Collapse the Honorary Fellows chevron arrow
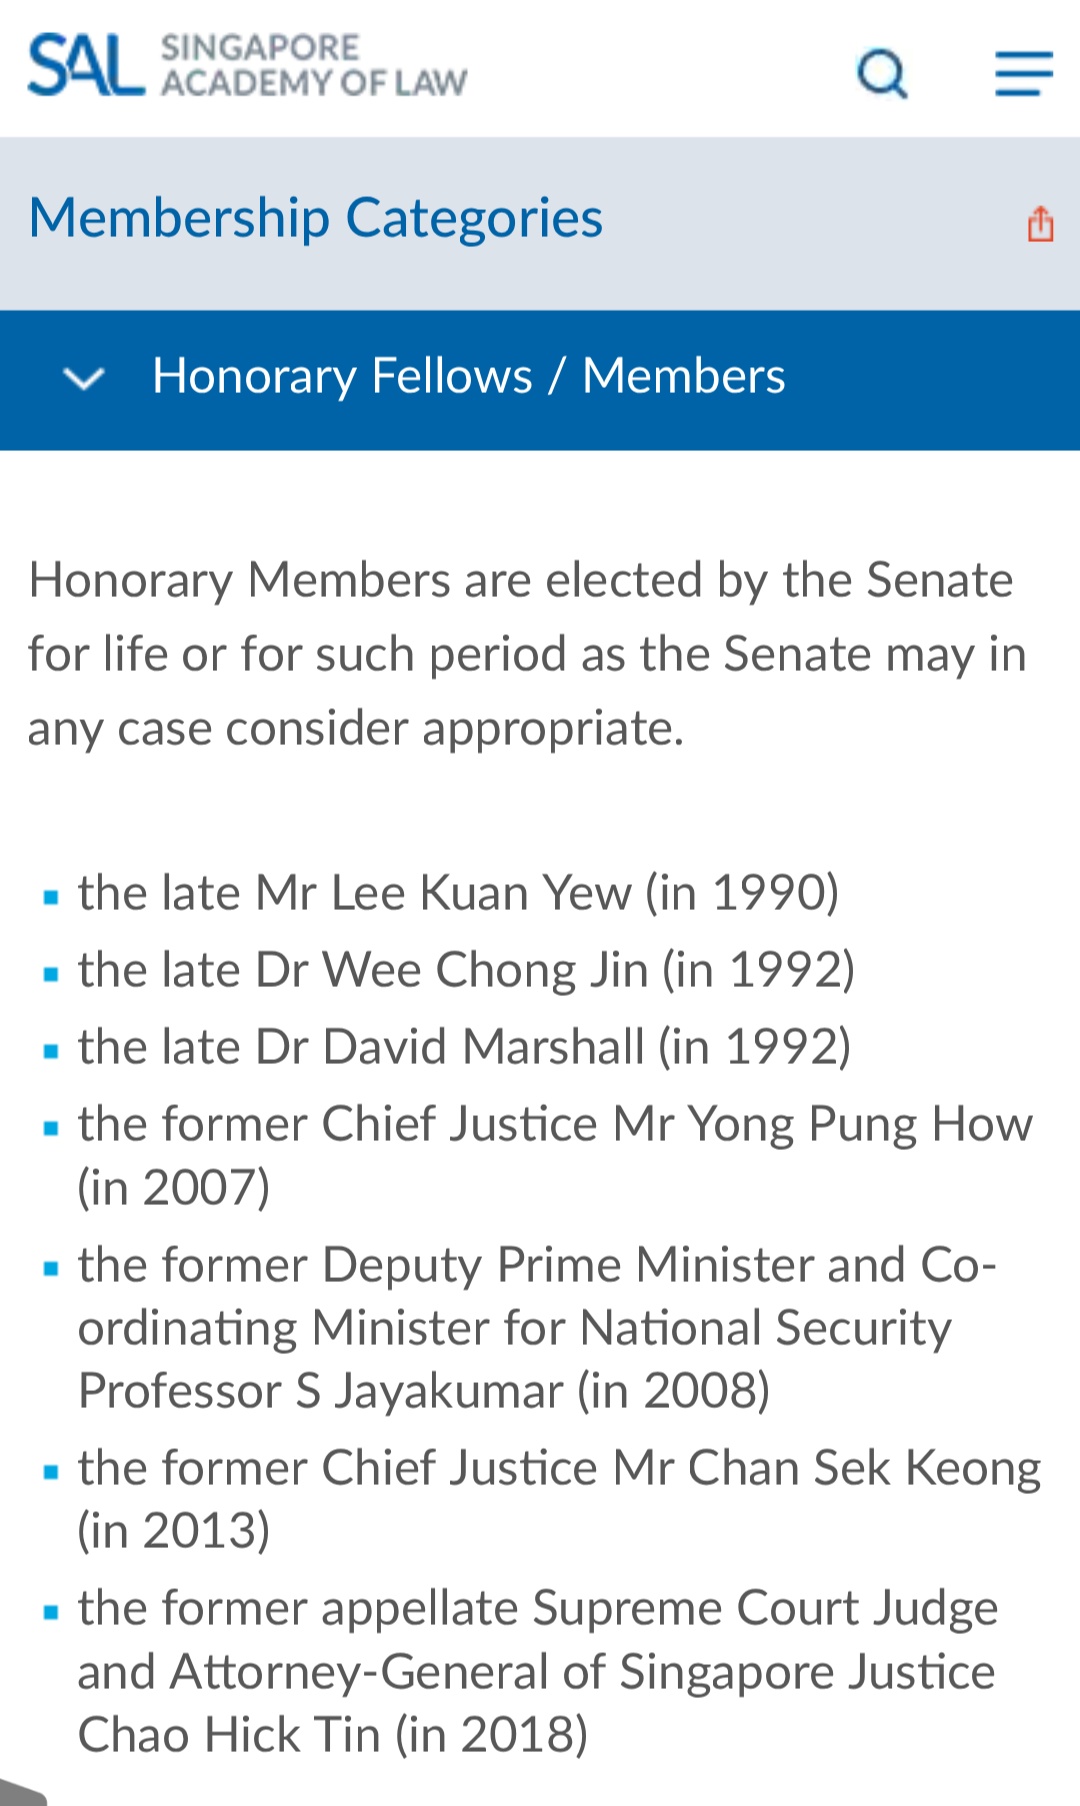This screenshot has height=1806, width=1080. pyautogui.click(x=84, y=378)
